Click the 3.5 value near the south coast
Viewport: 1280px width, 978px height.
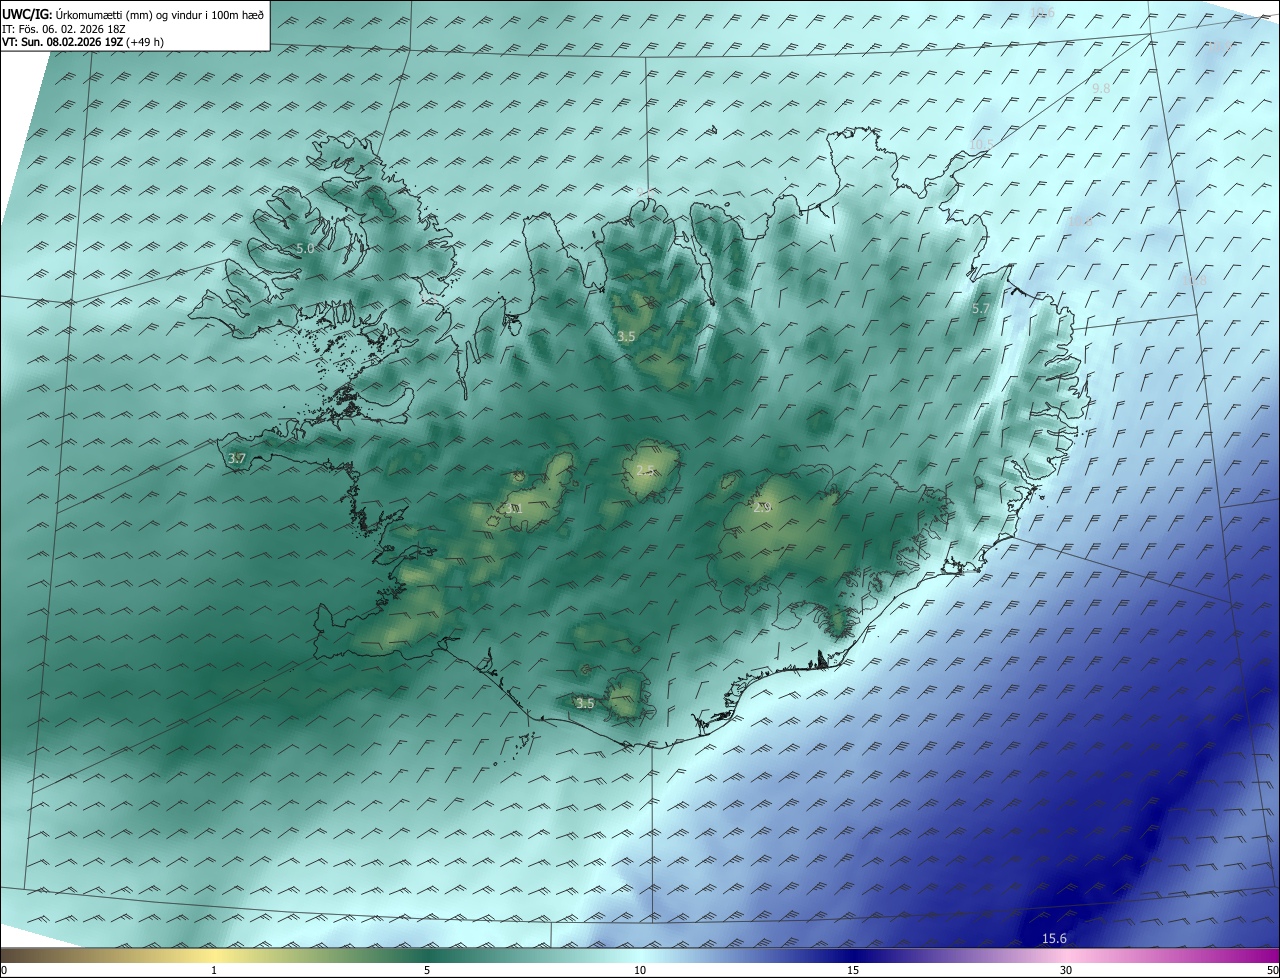pos(585,703)
